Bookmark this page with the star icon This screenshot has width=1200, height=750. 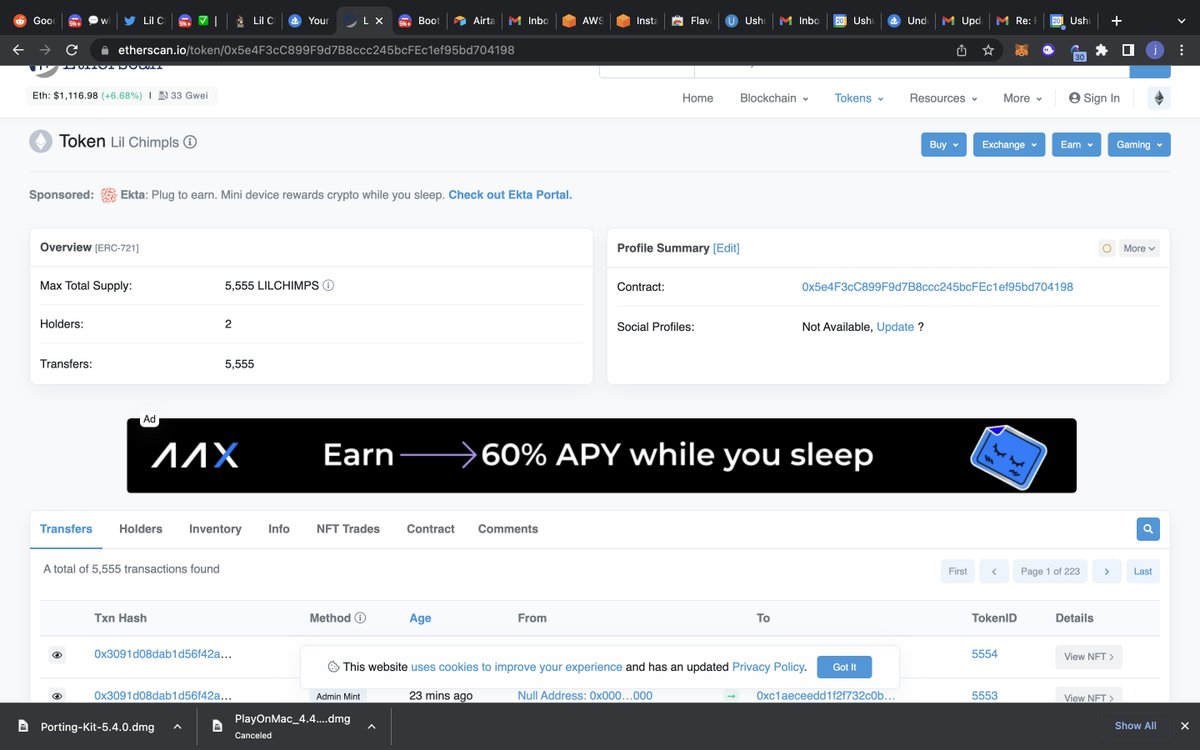[988, 49]
